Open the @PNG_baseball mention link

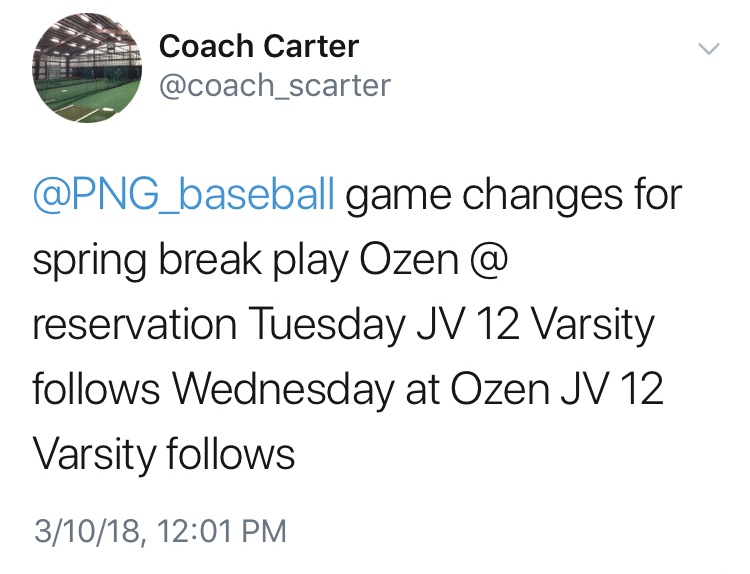click(x=184, y=196)
